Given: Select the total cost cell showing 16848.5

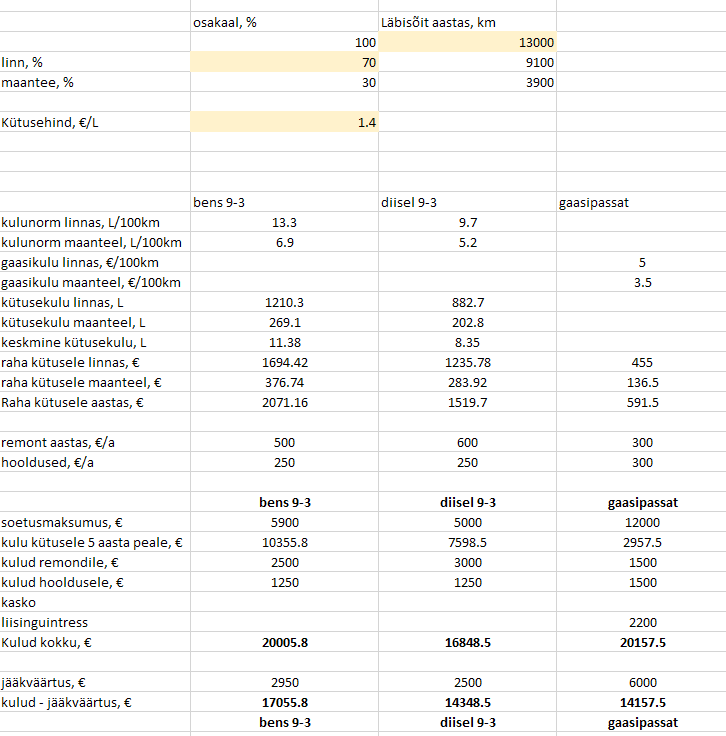Looking at the screenshot, I should [467, 642].
